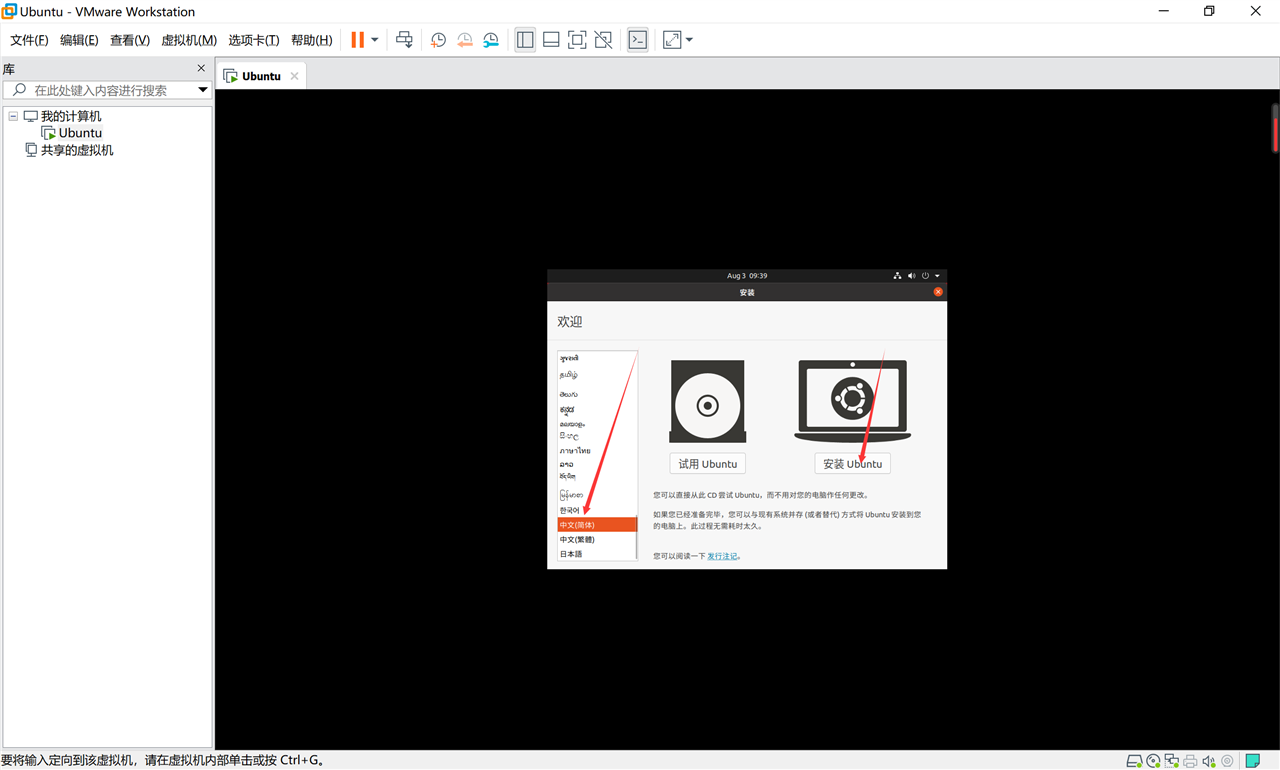Screen dimensions: 1280x770
Task: Click the Ubuntu volume icon in top bar
Action: [x=911, y=276]
